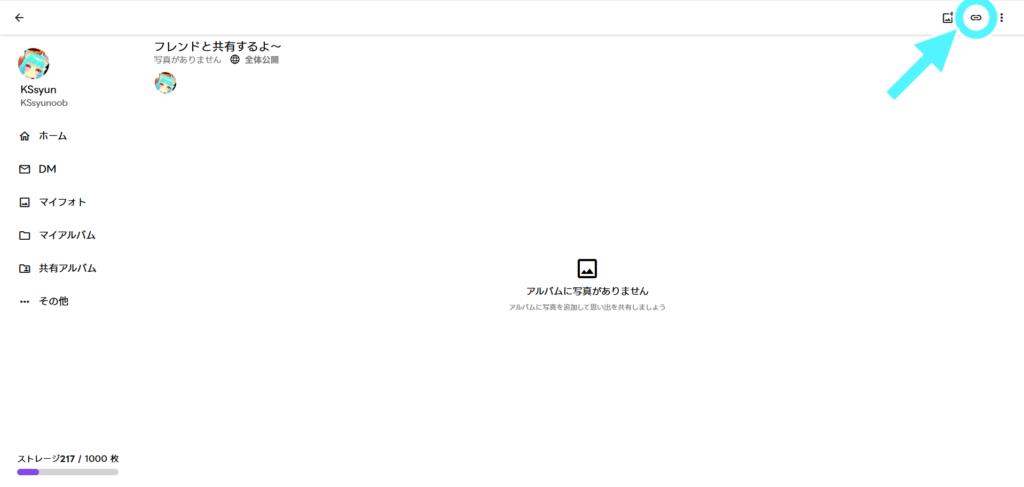This screenshot has height=487, width=1024.
Task: Click the album member avatar under the title
Action: (165, 83)
